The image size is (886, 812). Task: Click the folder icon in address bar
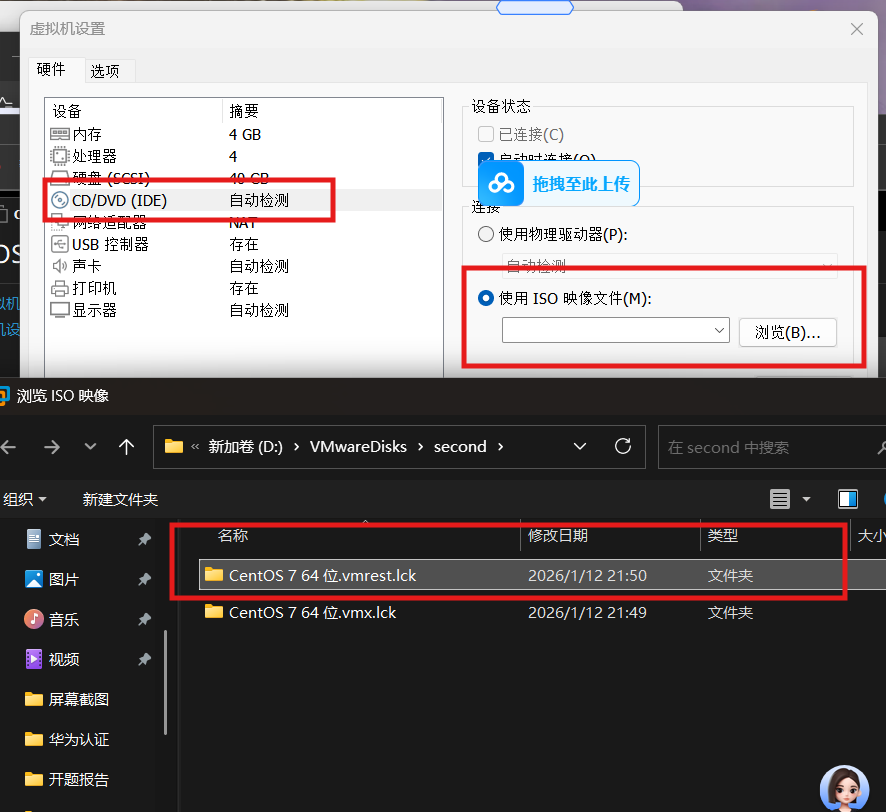(x=173, y=446)
